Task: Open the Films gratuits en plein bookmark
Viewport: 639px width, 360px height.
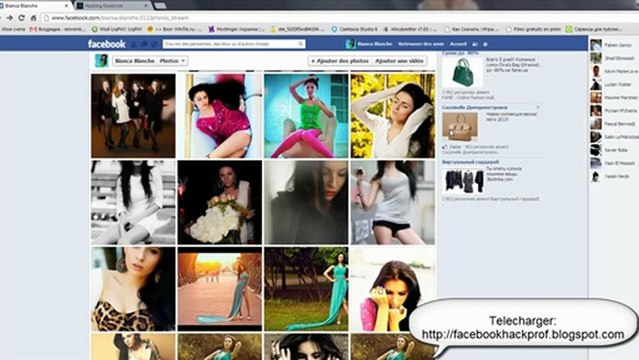Action: (533, 29)
